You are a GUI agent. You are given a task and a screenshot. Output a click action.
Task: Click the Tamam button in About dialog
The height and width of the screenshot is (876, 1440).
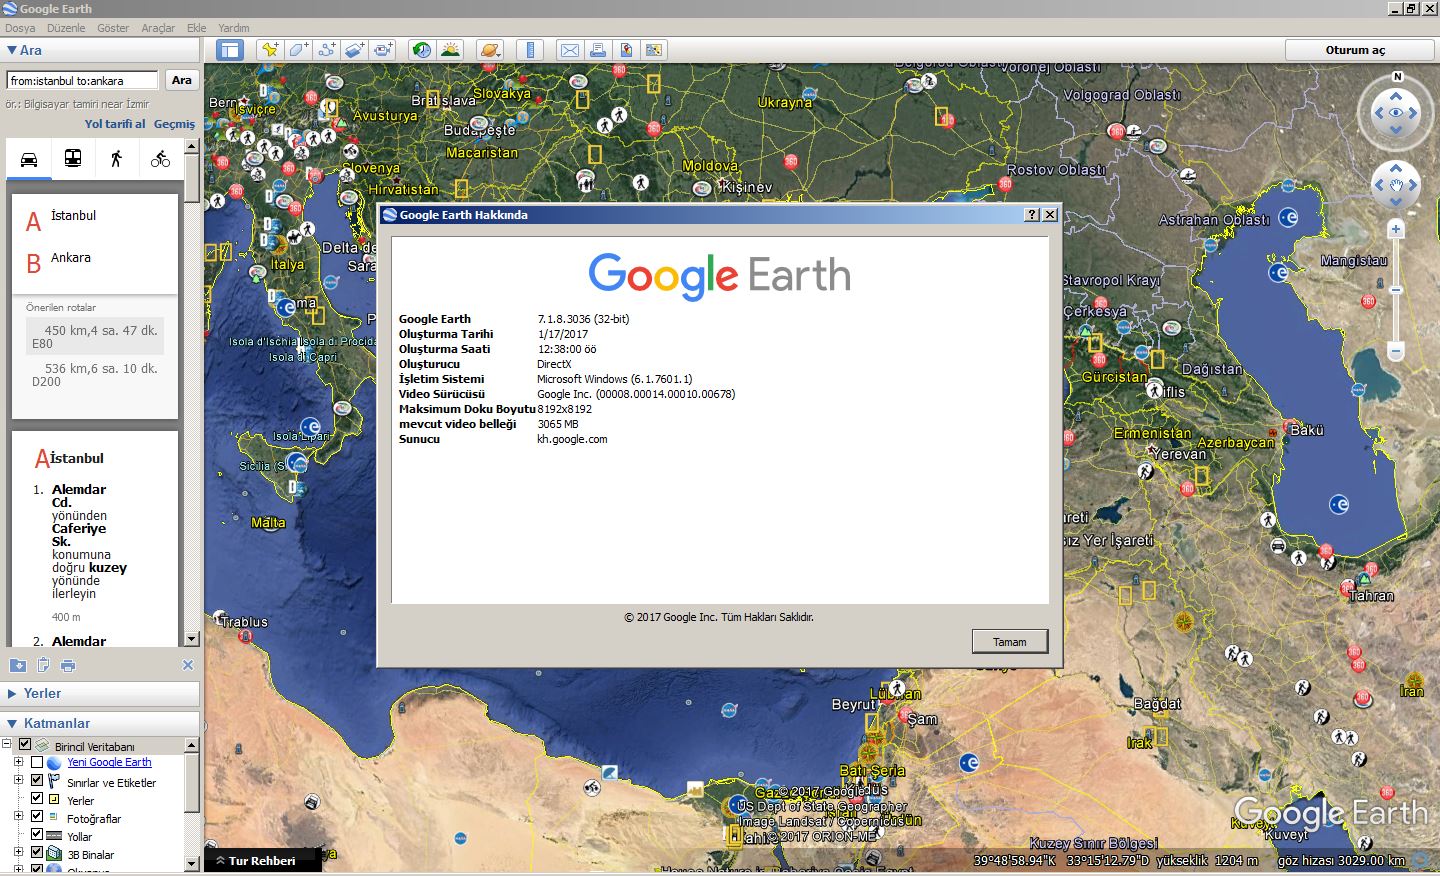pos(1010,642)
